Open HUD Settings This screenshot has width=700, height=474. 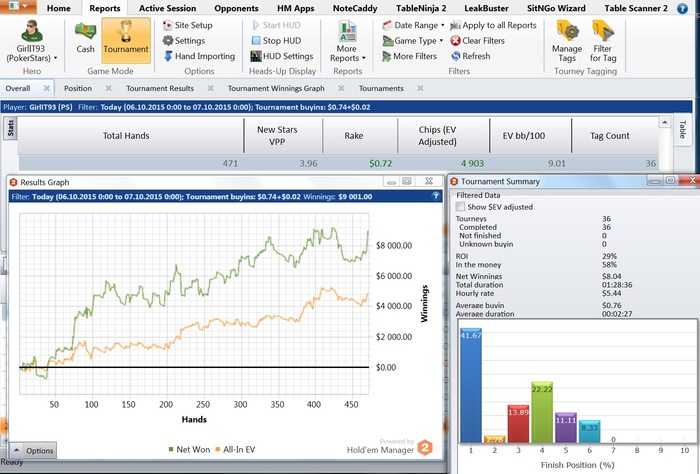click(x=282, y=56)
